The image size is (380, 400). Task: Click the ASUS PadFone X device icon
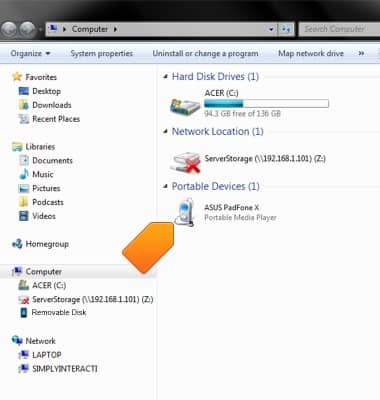click(185, 212)
